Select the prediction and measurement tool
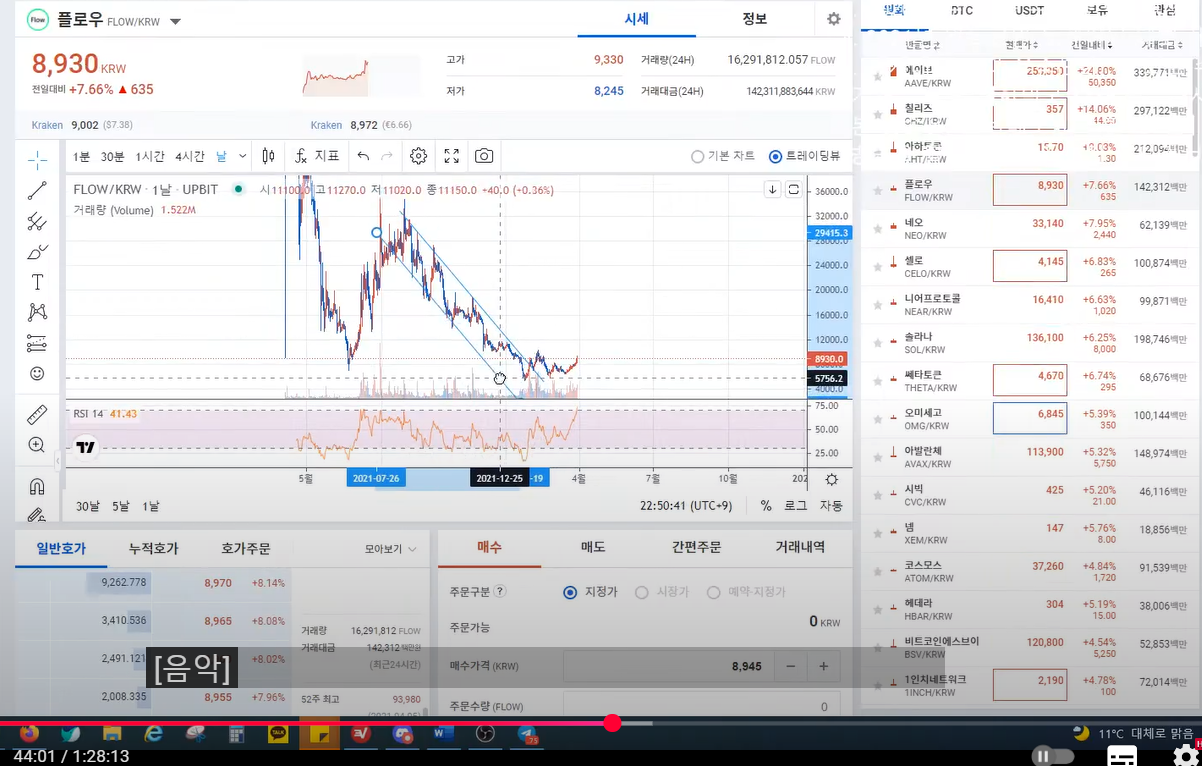 pyautogui.click(x=37, y=343)
